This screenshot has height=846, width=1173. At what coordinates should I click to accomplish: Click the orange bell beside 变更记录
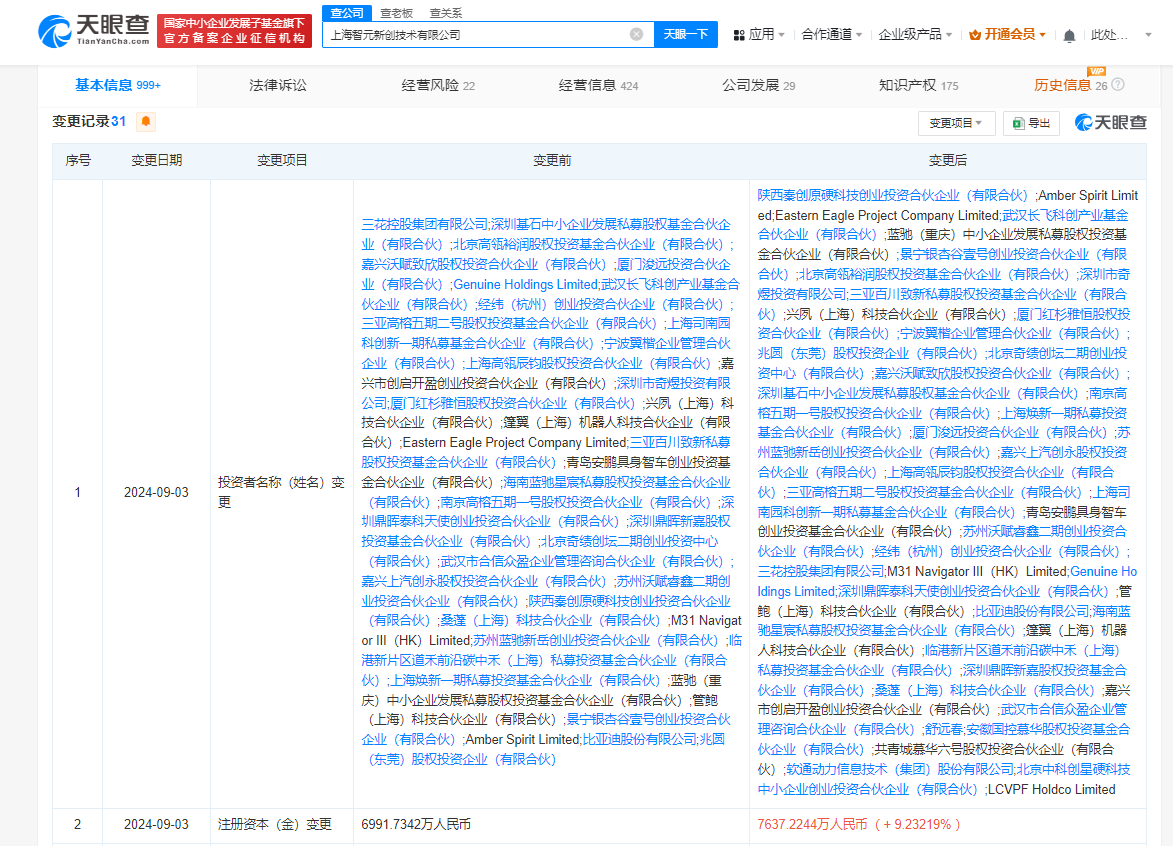coord(145,121)
